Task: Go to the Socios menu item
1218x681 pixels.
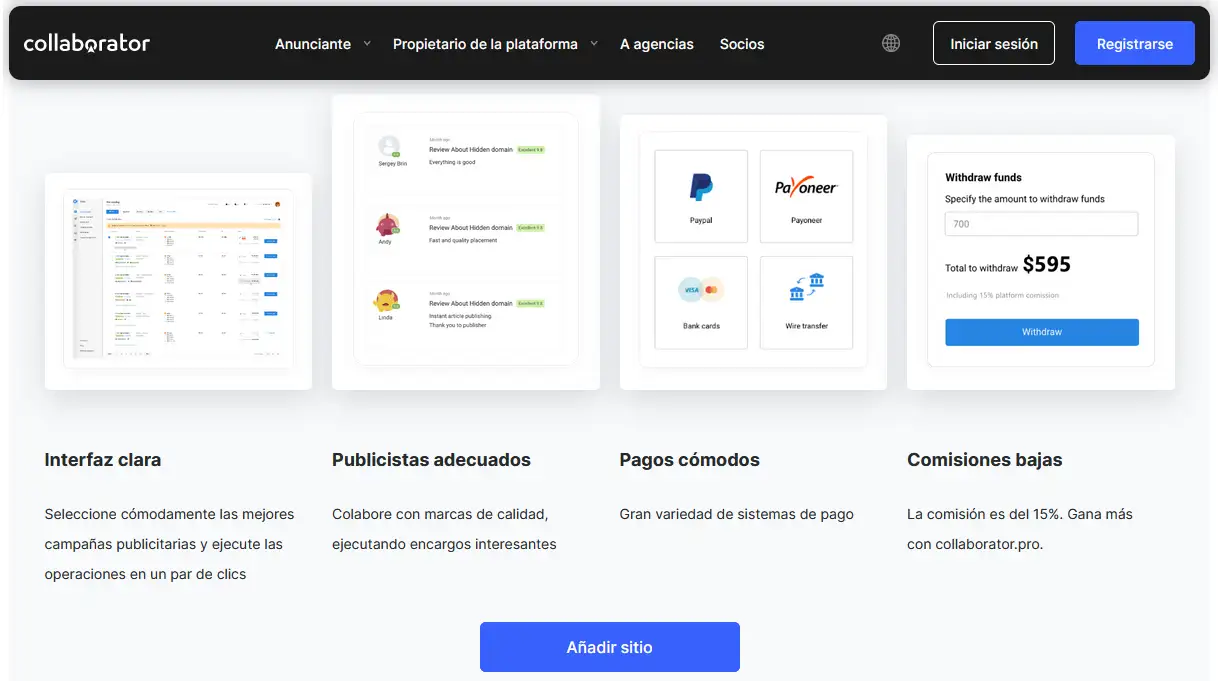Action: click(741, 44)
